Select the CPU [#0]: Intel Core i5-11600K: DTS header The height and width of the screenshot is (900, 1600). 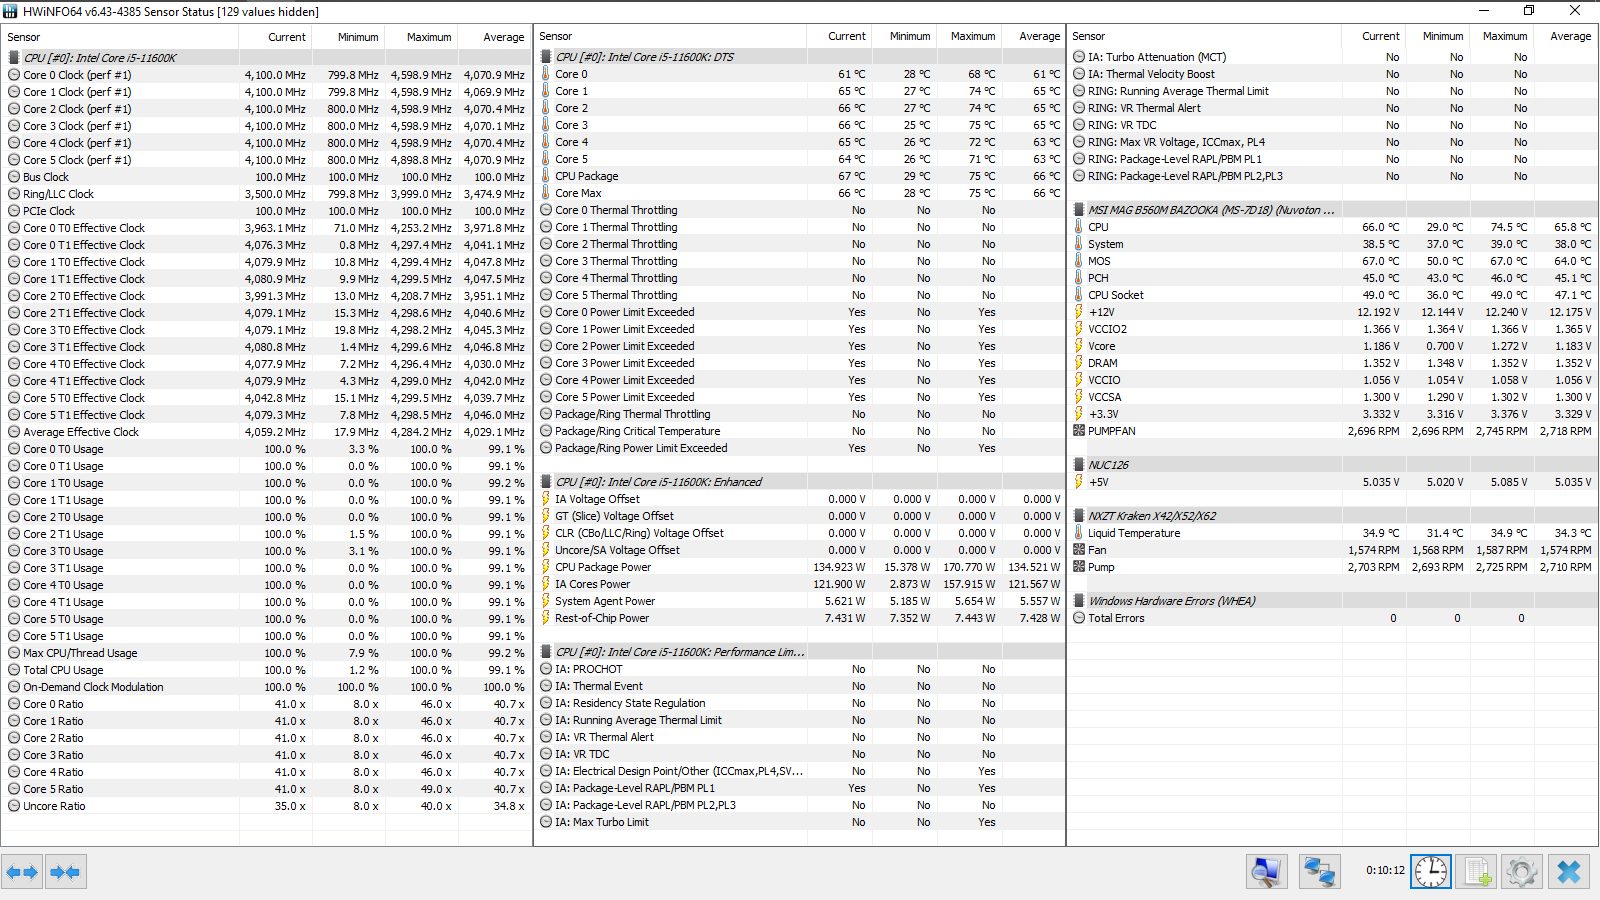644,57
